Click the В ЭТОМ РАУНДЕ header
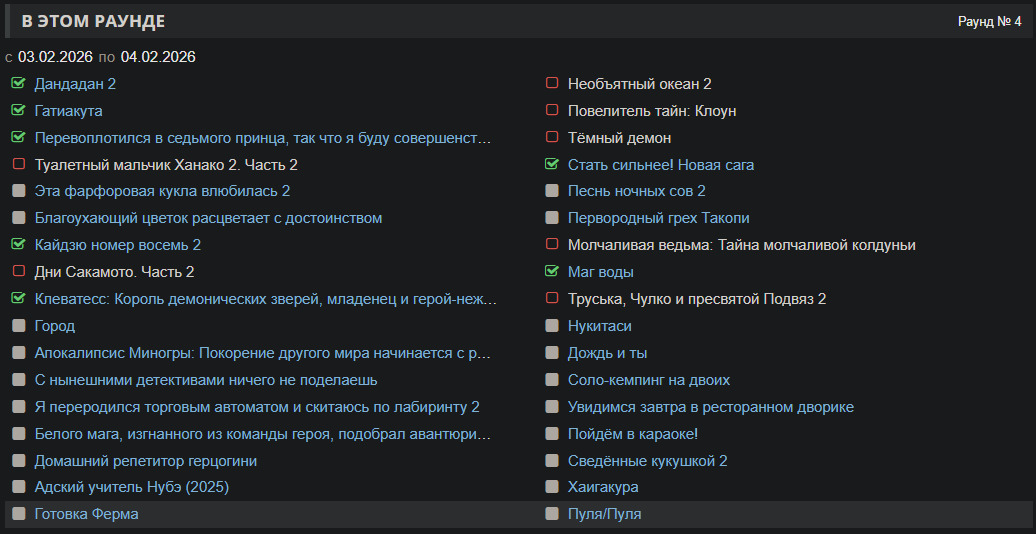Screen dimensions: 1036x534 [x=93, y=21]
